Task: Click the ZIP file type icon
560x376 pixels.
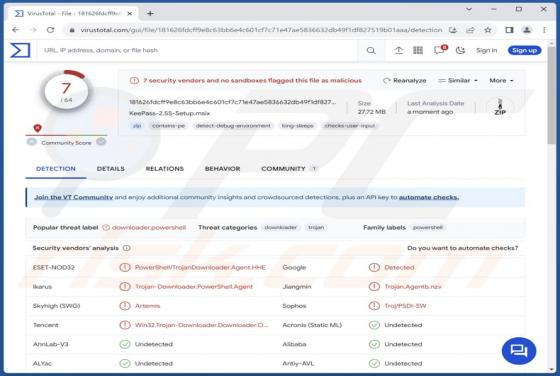Action: [x=500, y=107]
